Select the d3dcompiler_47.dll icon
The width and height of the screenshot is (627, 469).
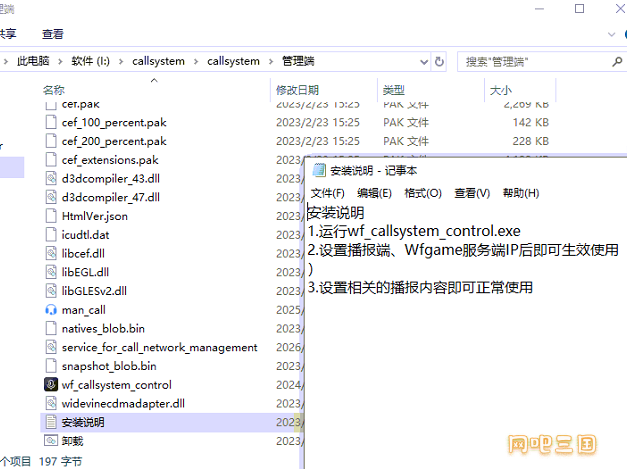[x=51, y=197]
